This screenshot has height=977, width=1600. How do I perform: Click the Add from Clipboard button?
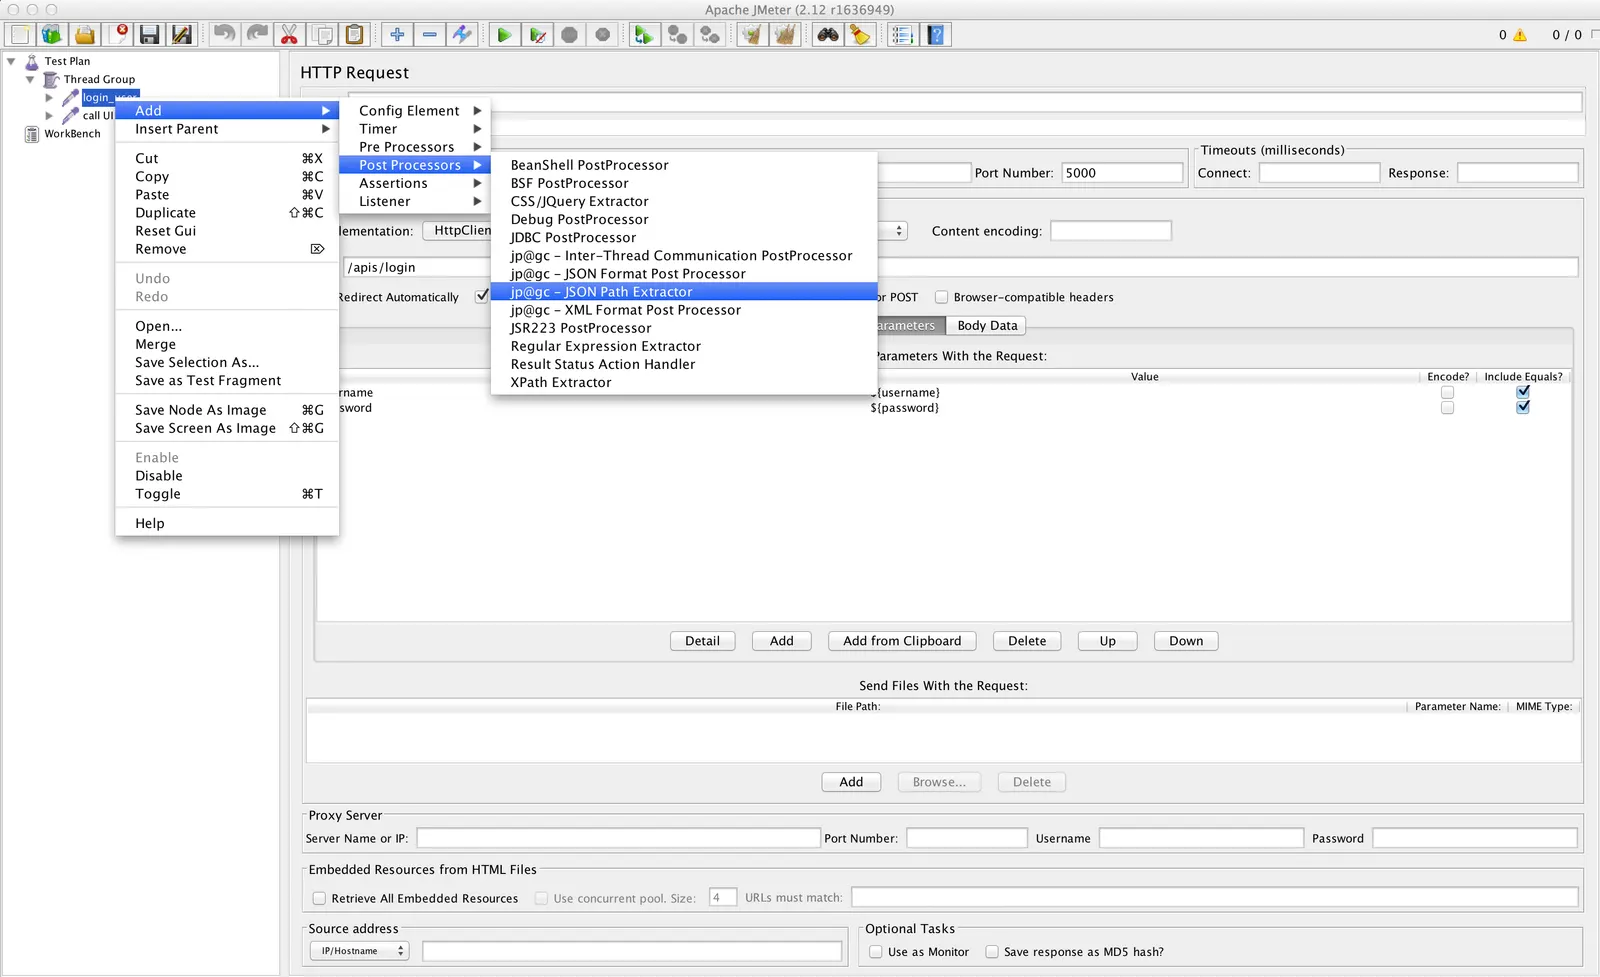click(902, 641)
